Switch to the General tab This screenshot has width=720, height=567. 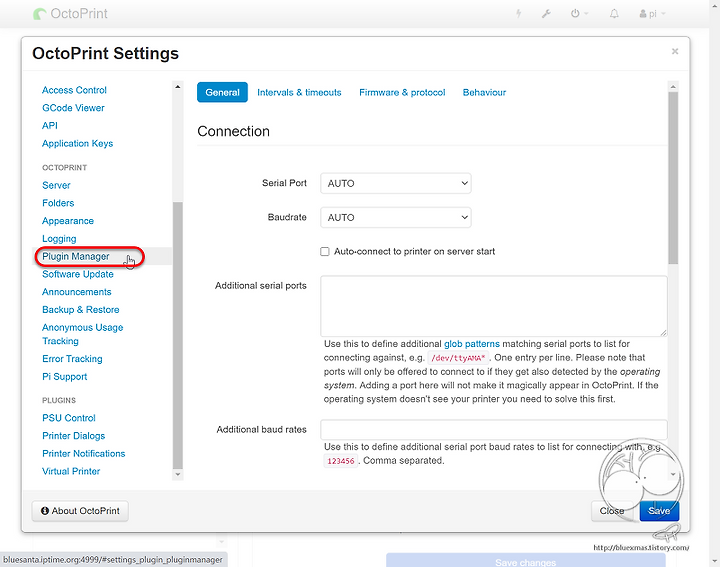click(x=222, y=92)
